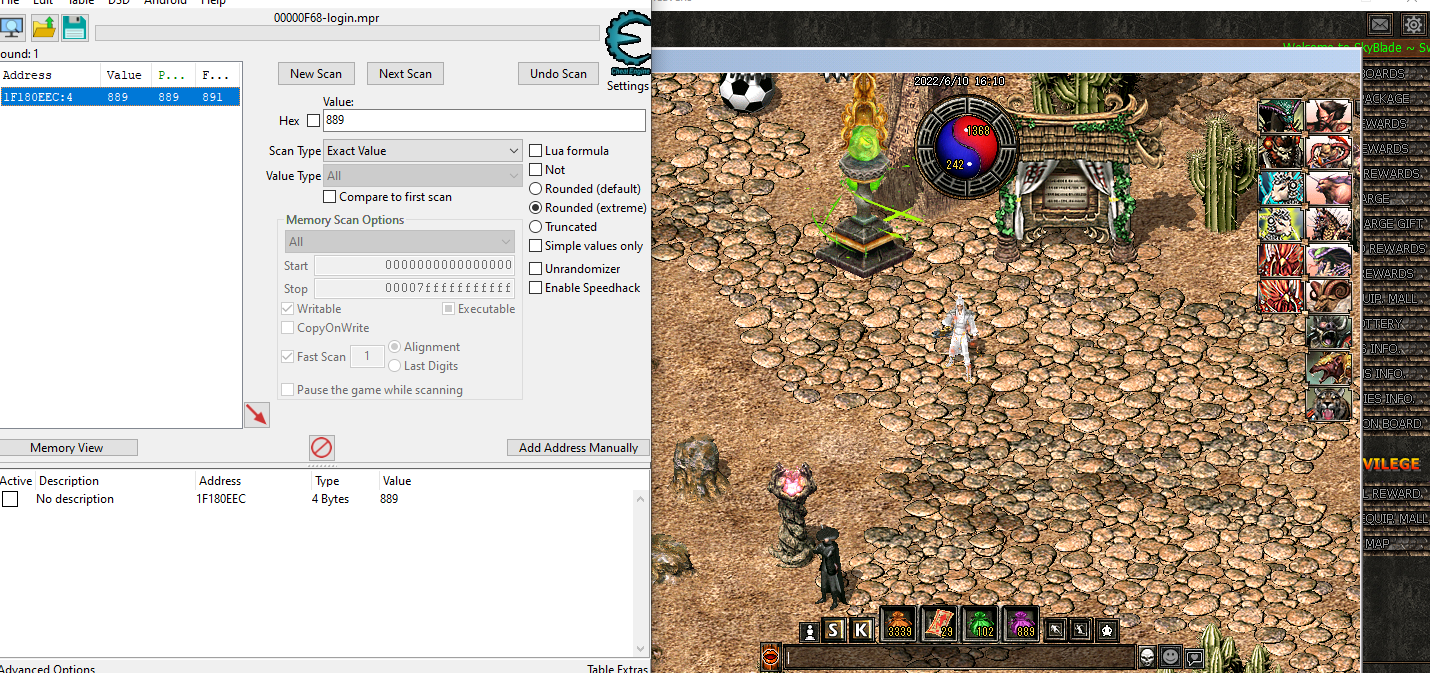Click the address table scrollbar down arrow

click(641, 648)
